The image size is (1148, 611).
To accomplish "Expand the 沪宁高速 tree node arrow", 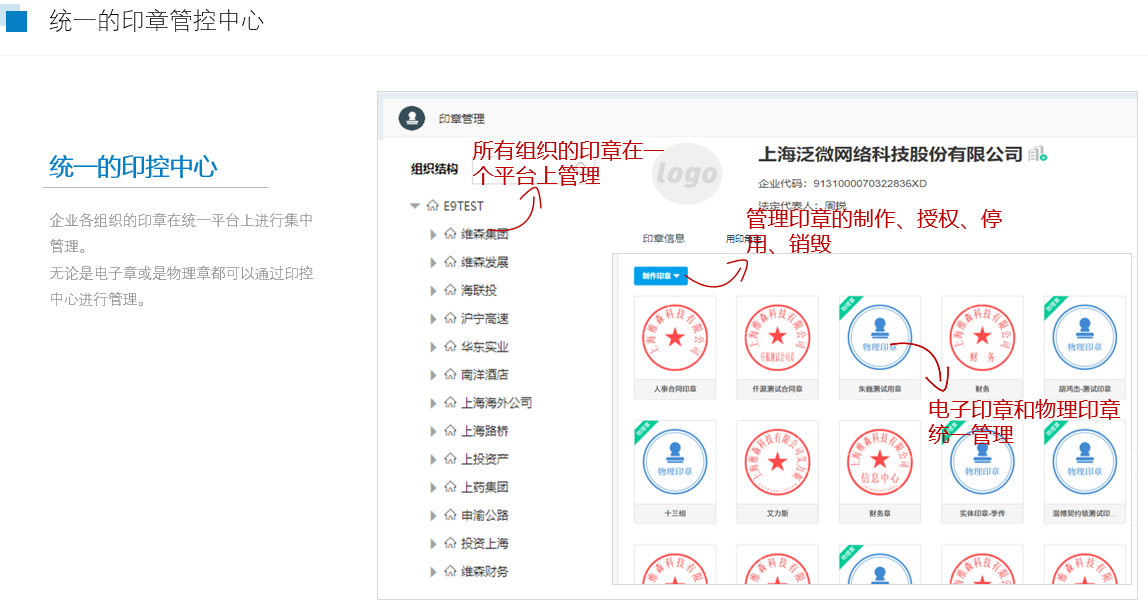I will tap(433, 318).
